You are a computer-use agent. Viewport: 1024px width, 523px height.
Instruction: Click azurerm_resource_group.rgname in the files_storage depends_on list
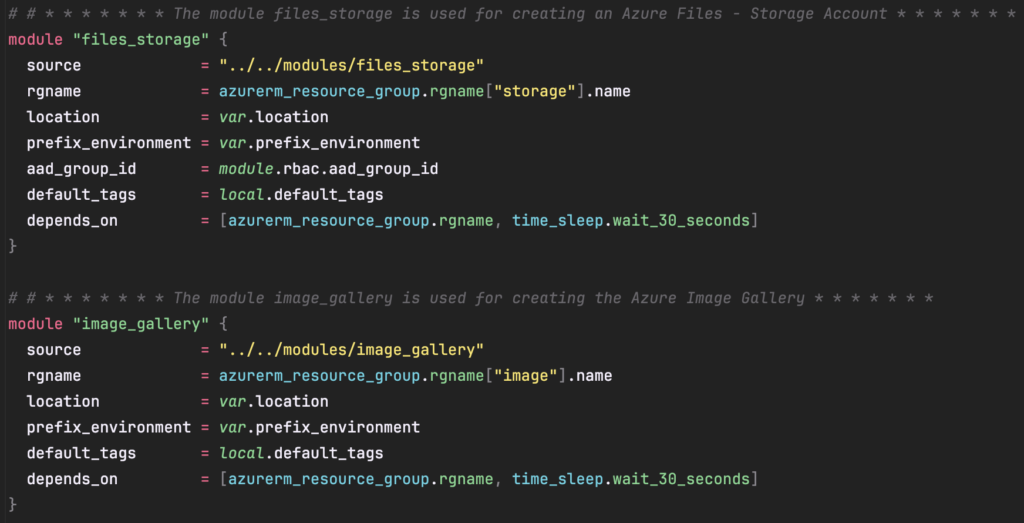point(360,221)
